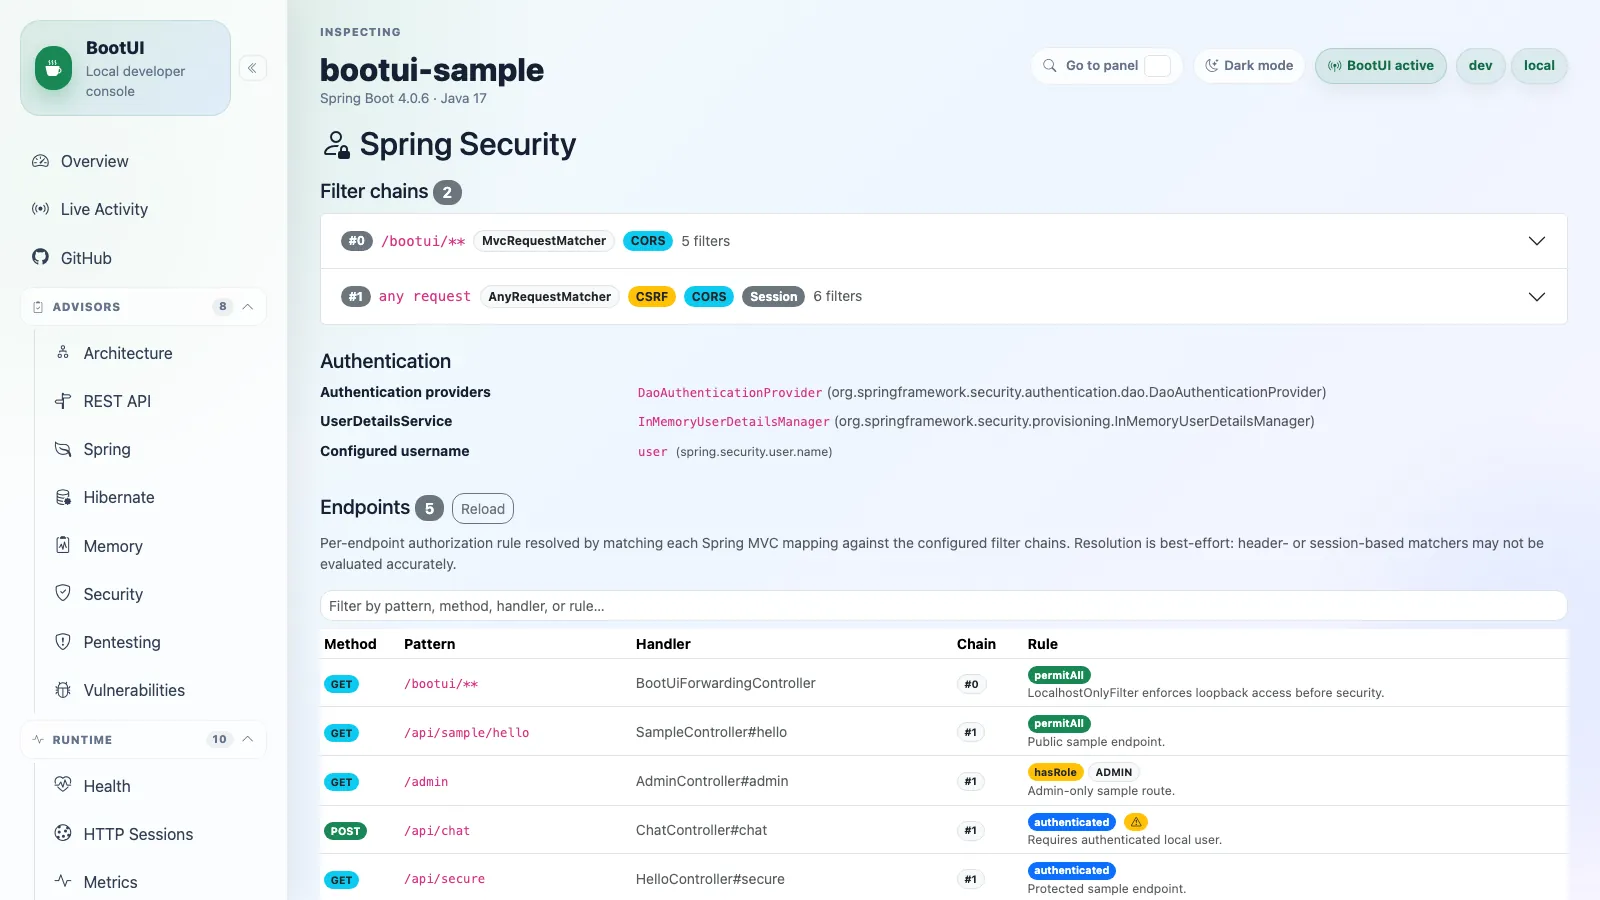Open the HTTP Sessions runtime panel
The width and height of the screenshot is (1600, 900).
pyautogui.click(x=138, y=834)
